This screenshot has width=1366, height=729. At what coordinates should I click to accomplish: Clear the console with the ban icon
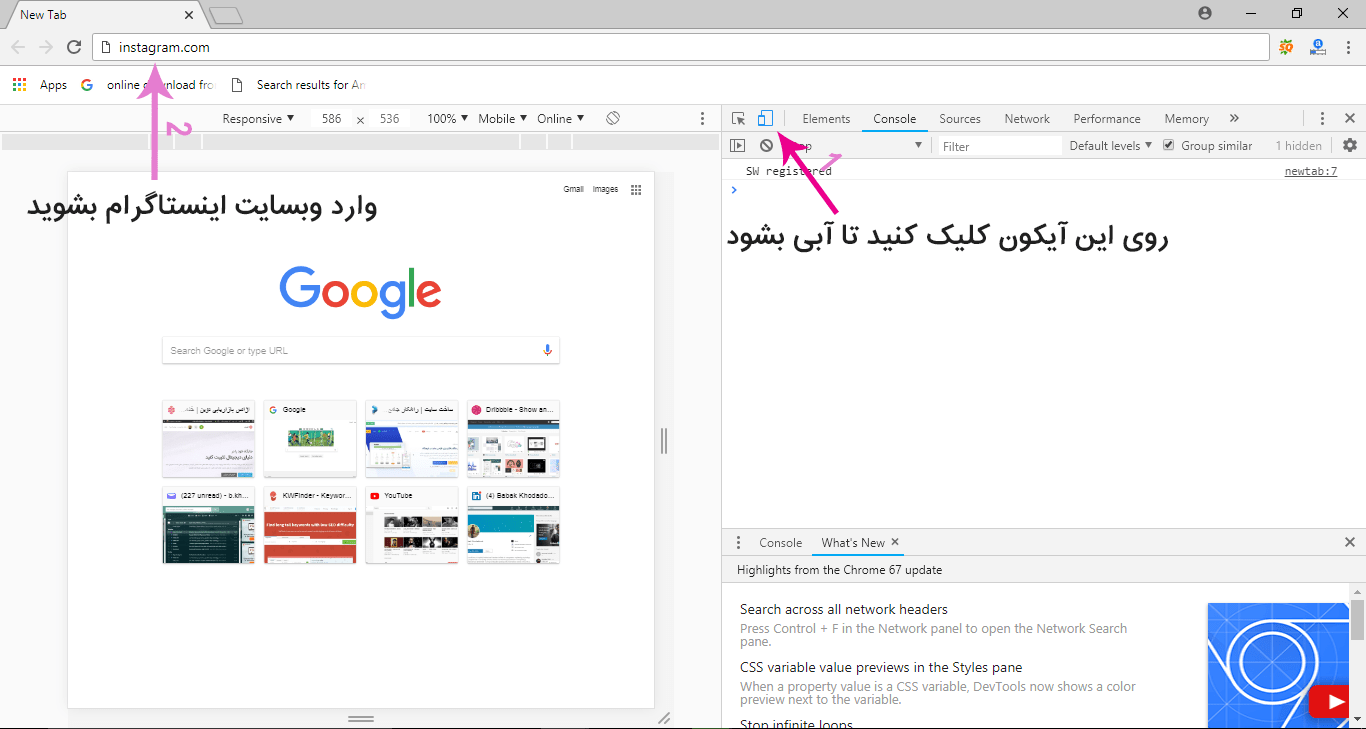click(766, 145)
